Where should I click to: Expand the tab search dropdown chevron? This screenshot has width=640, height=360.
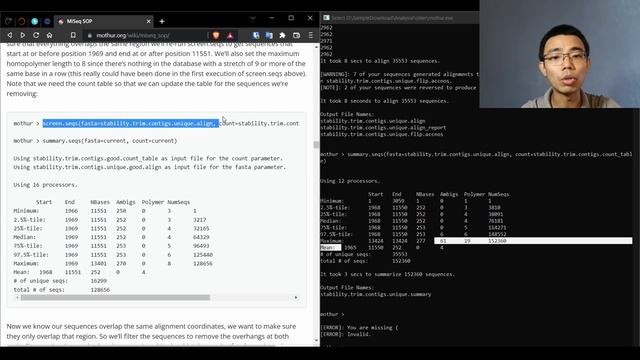click(253, 18)
